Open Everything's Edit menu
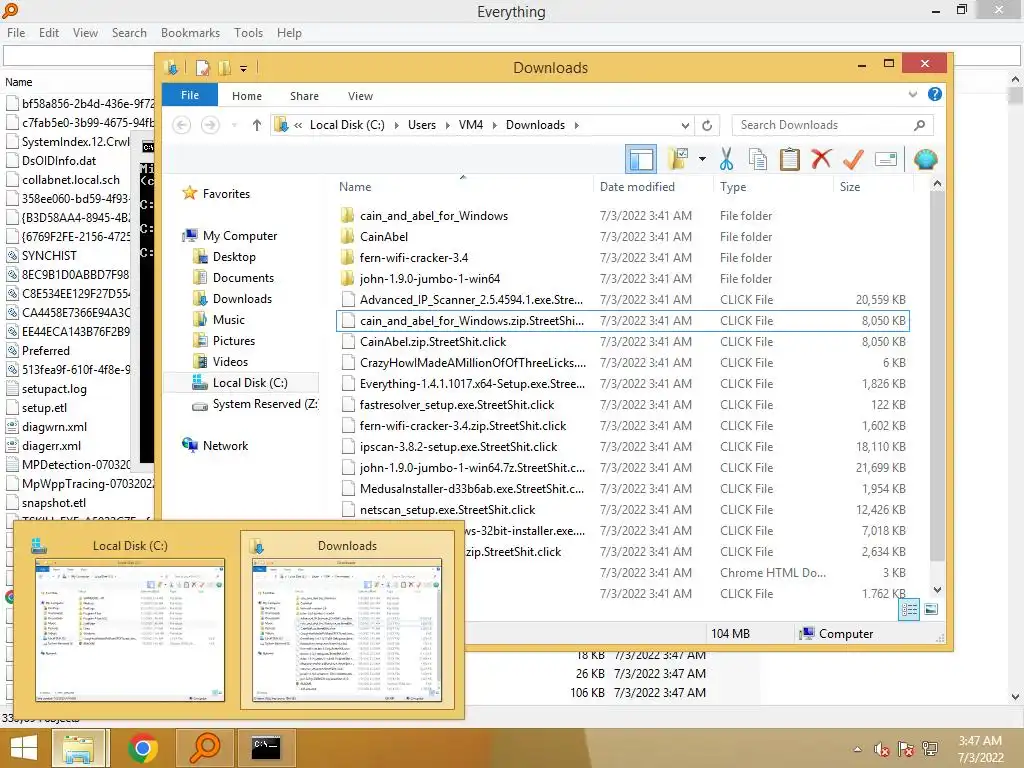This screenshot has height=768, width=1024. tap(49, 33)
